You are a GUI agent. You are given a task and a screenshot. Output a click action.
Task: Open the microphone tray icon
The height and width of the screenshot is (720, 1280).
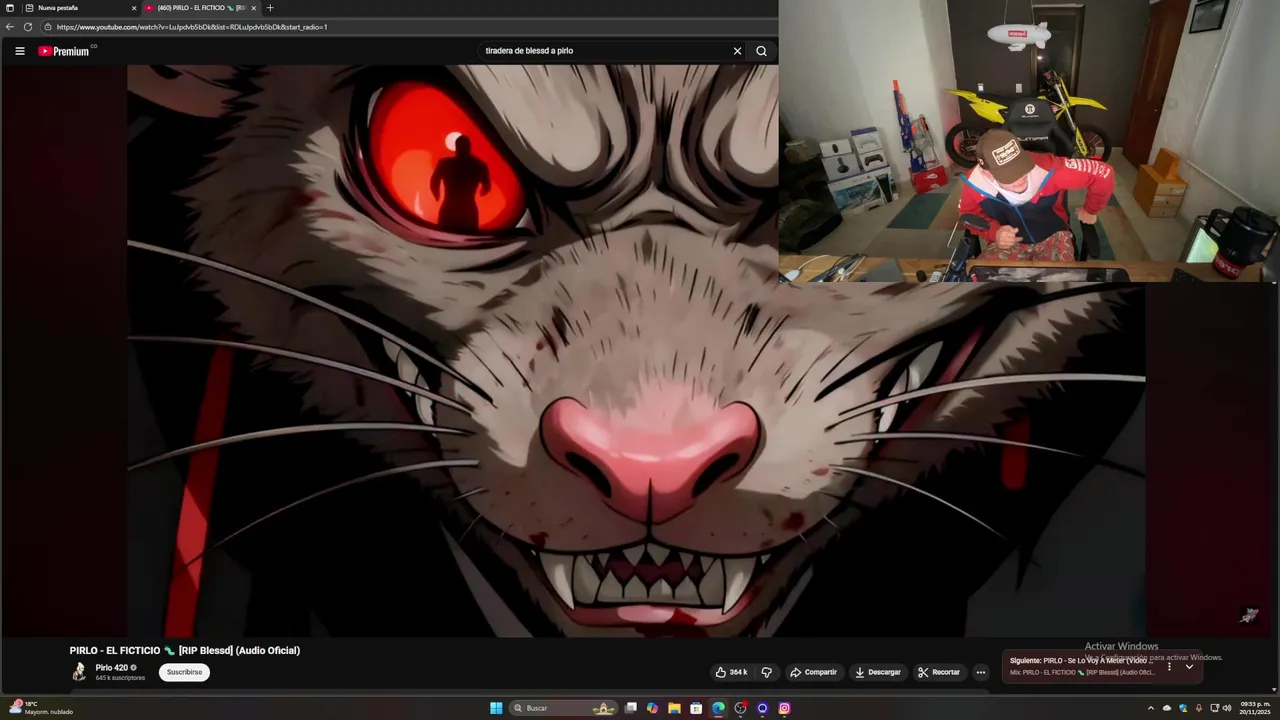(x=1199, y=708)
